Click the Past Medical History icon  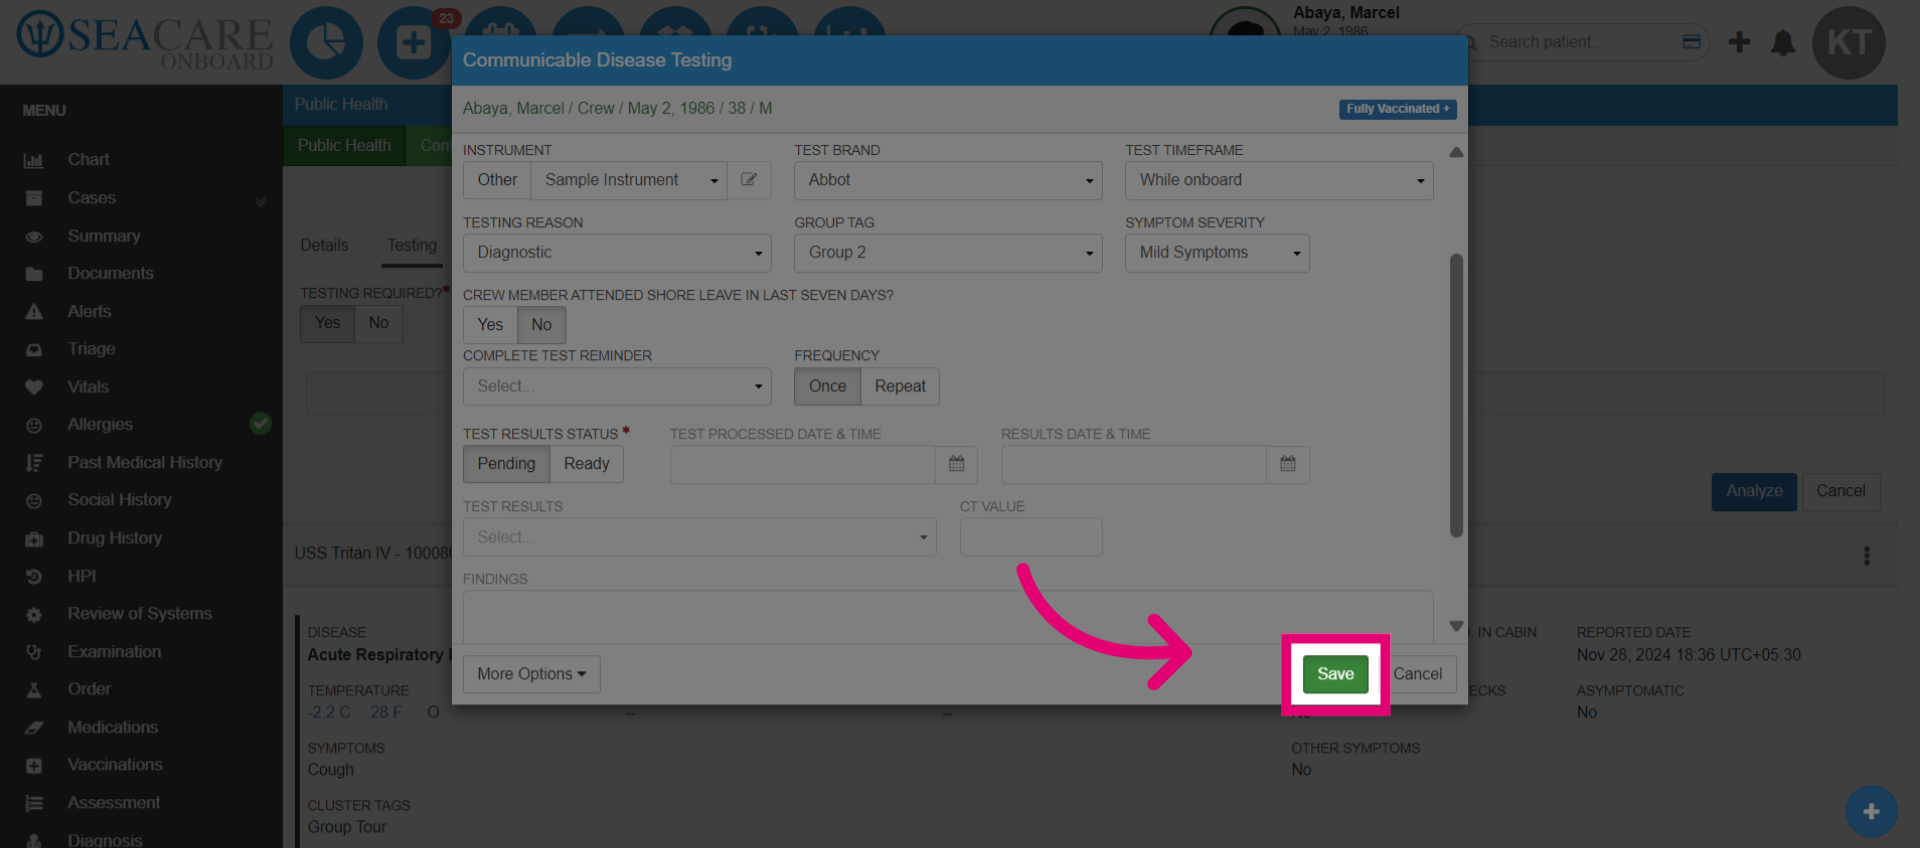(34, 463)
